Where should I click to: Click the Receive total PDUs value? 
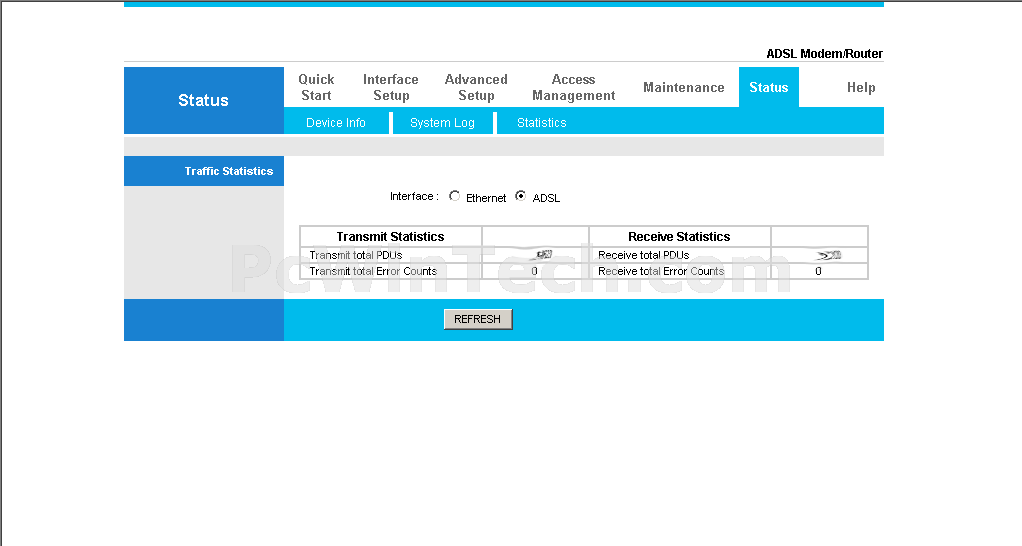tap(829, 255)
